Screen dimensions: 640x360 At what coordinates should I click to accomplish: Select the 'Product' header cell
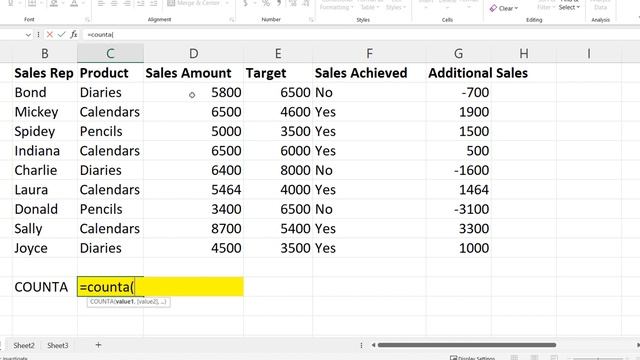pos(110,73)
